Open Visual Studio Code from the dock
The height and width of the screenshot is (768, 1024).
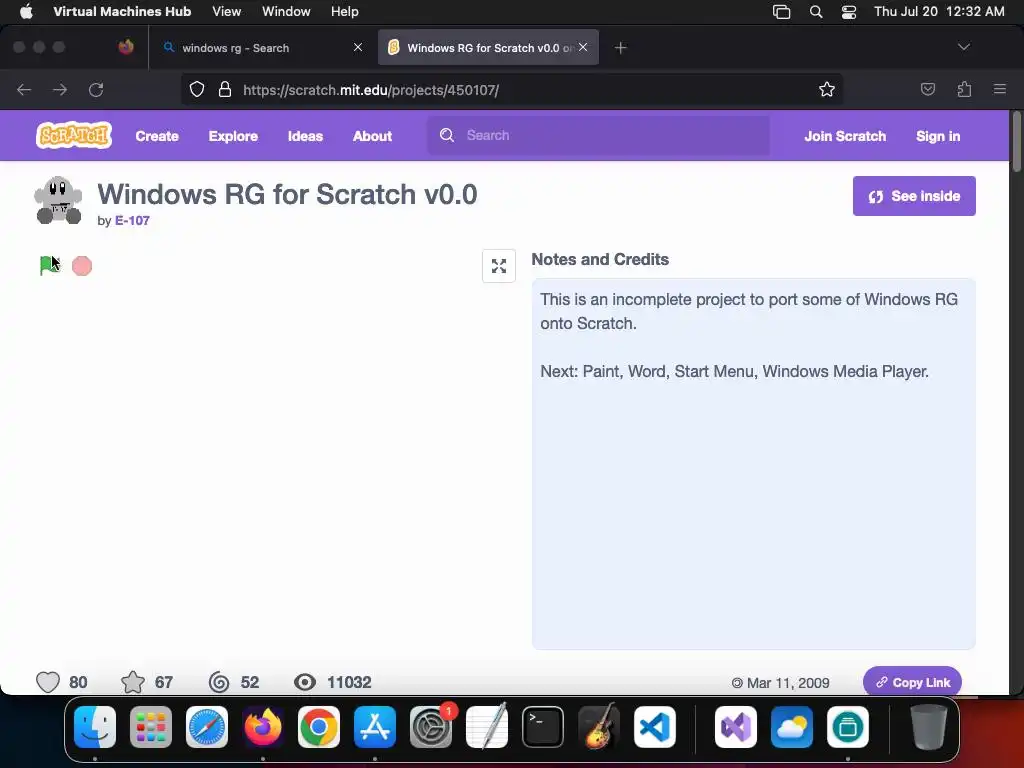[x=655, y=727]
